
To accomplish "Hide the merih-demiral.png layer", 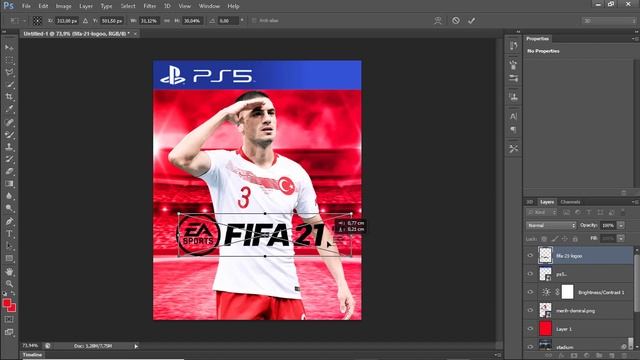I will [530, 311].
